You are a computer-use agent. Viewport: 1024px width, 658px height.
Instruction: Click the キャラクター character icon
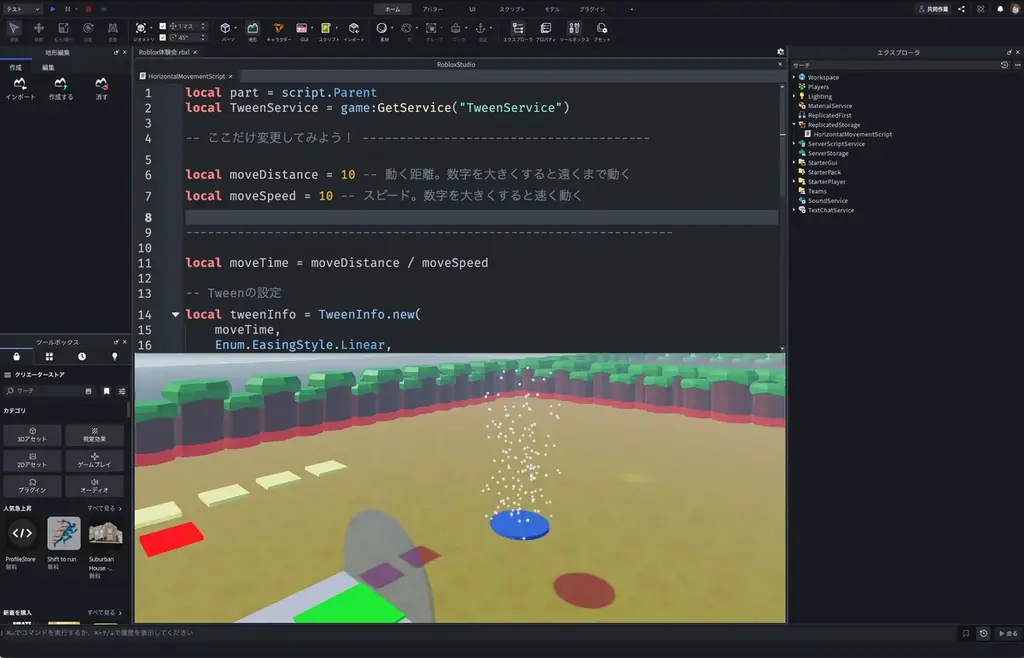[x=279, y=29]
